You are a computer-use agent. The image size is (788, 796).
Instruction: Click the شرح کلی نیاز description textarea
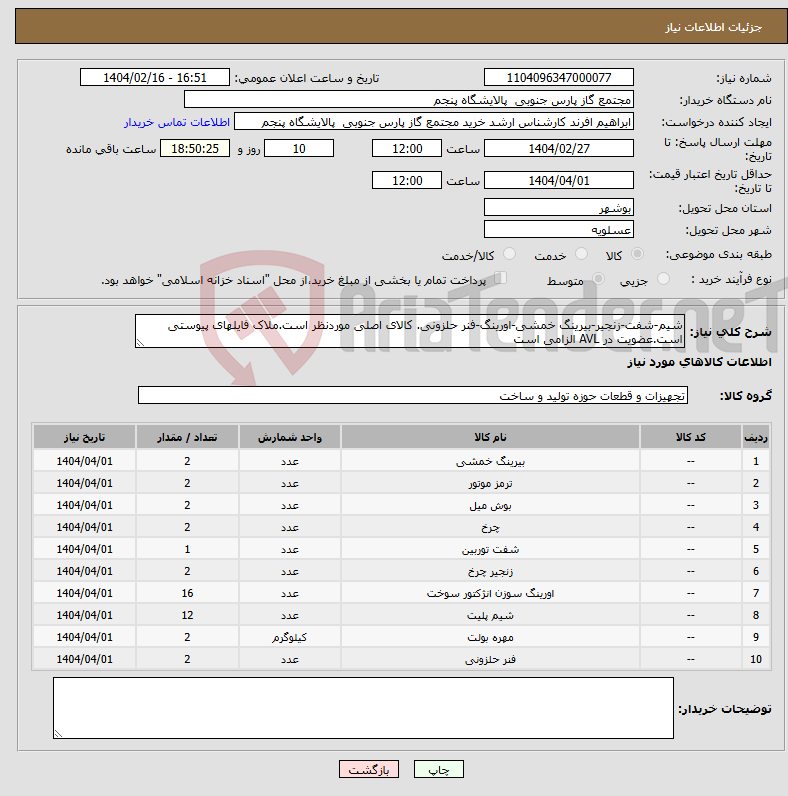410,331
